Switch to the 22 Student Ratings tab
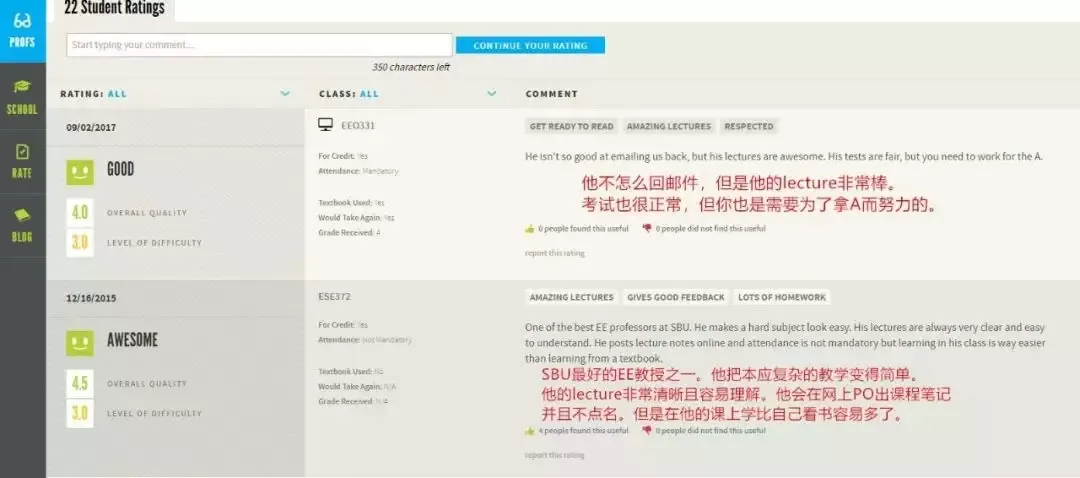This screenshot has width=1080, height=478. tap(112, 8)
